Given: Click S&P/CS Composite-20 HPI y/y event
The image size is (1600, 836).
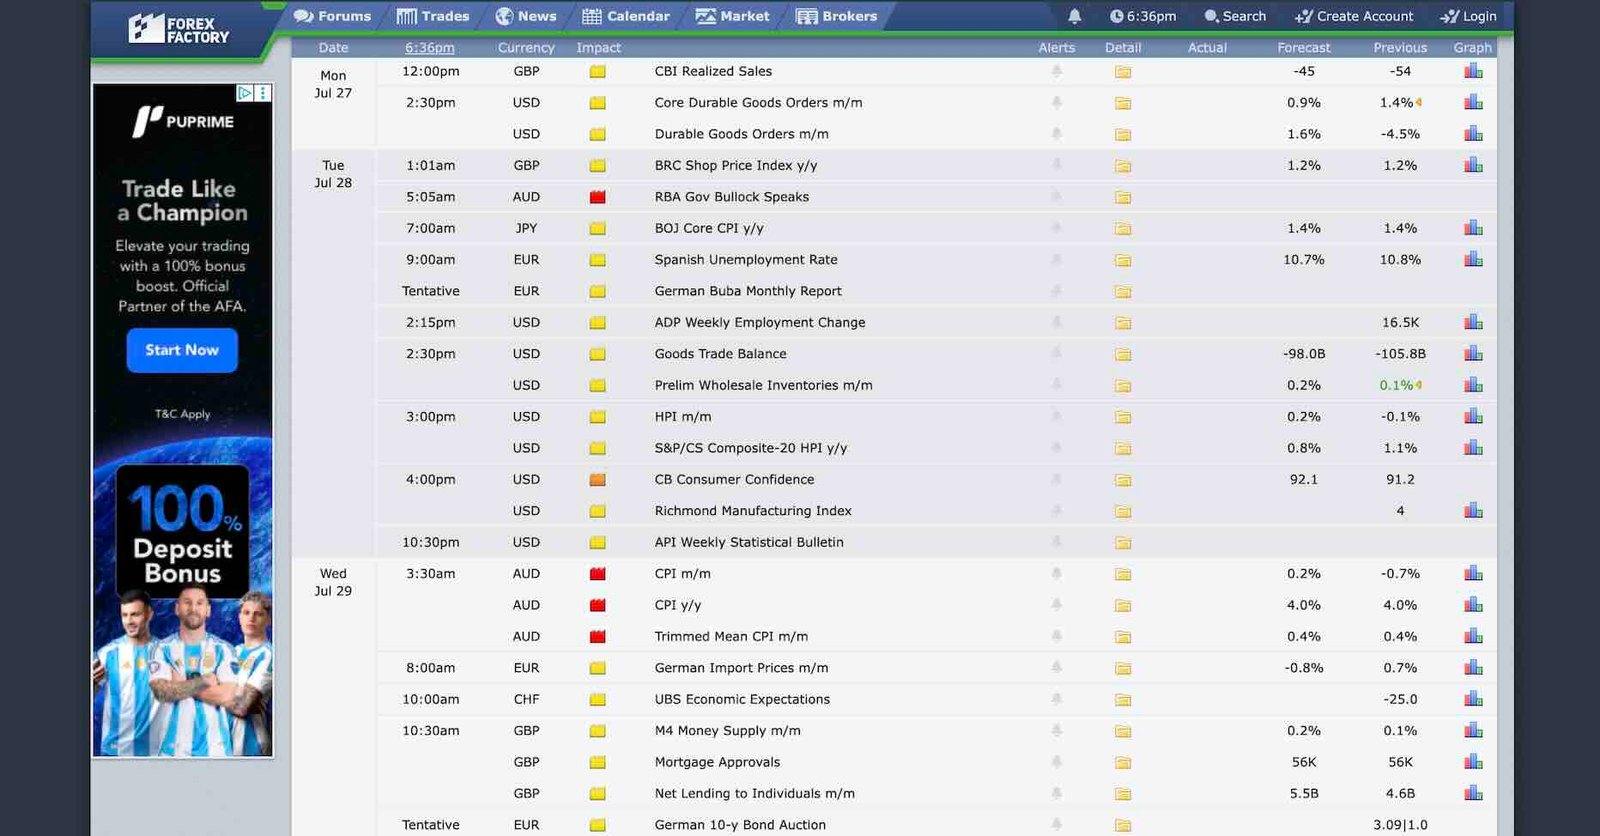Looking at the screenshot, I should click(x=751, y=448).
